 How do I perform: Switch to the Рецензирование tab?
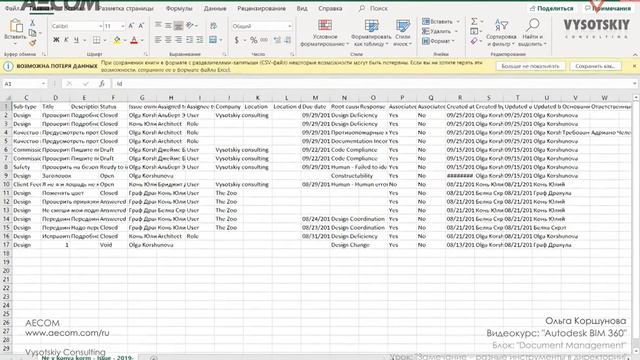(x=261, y=8)
